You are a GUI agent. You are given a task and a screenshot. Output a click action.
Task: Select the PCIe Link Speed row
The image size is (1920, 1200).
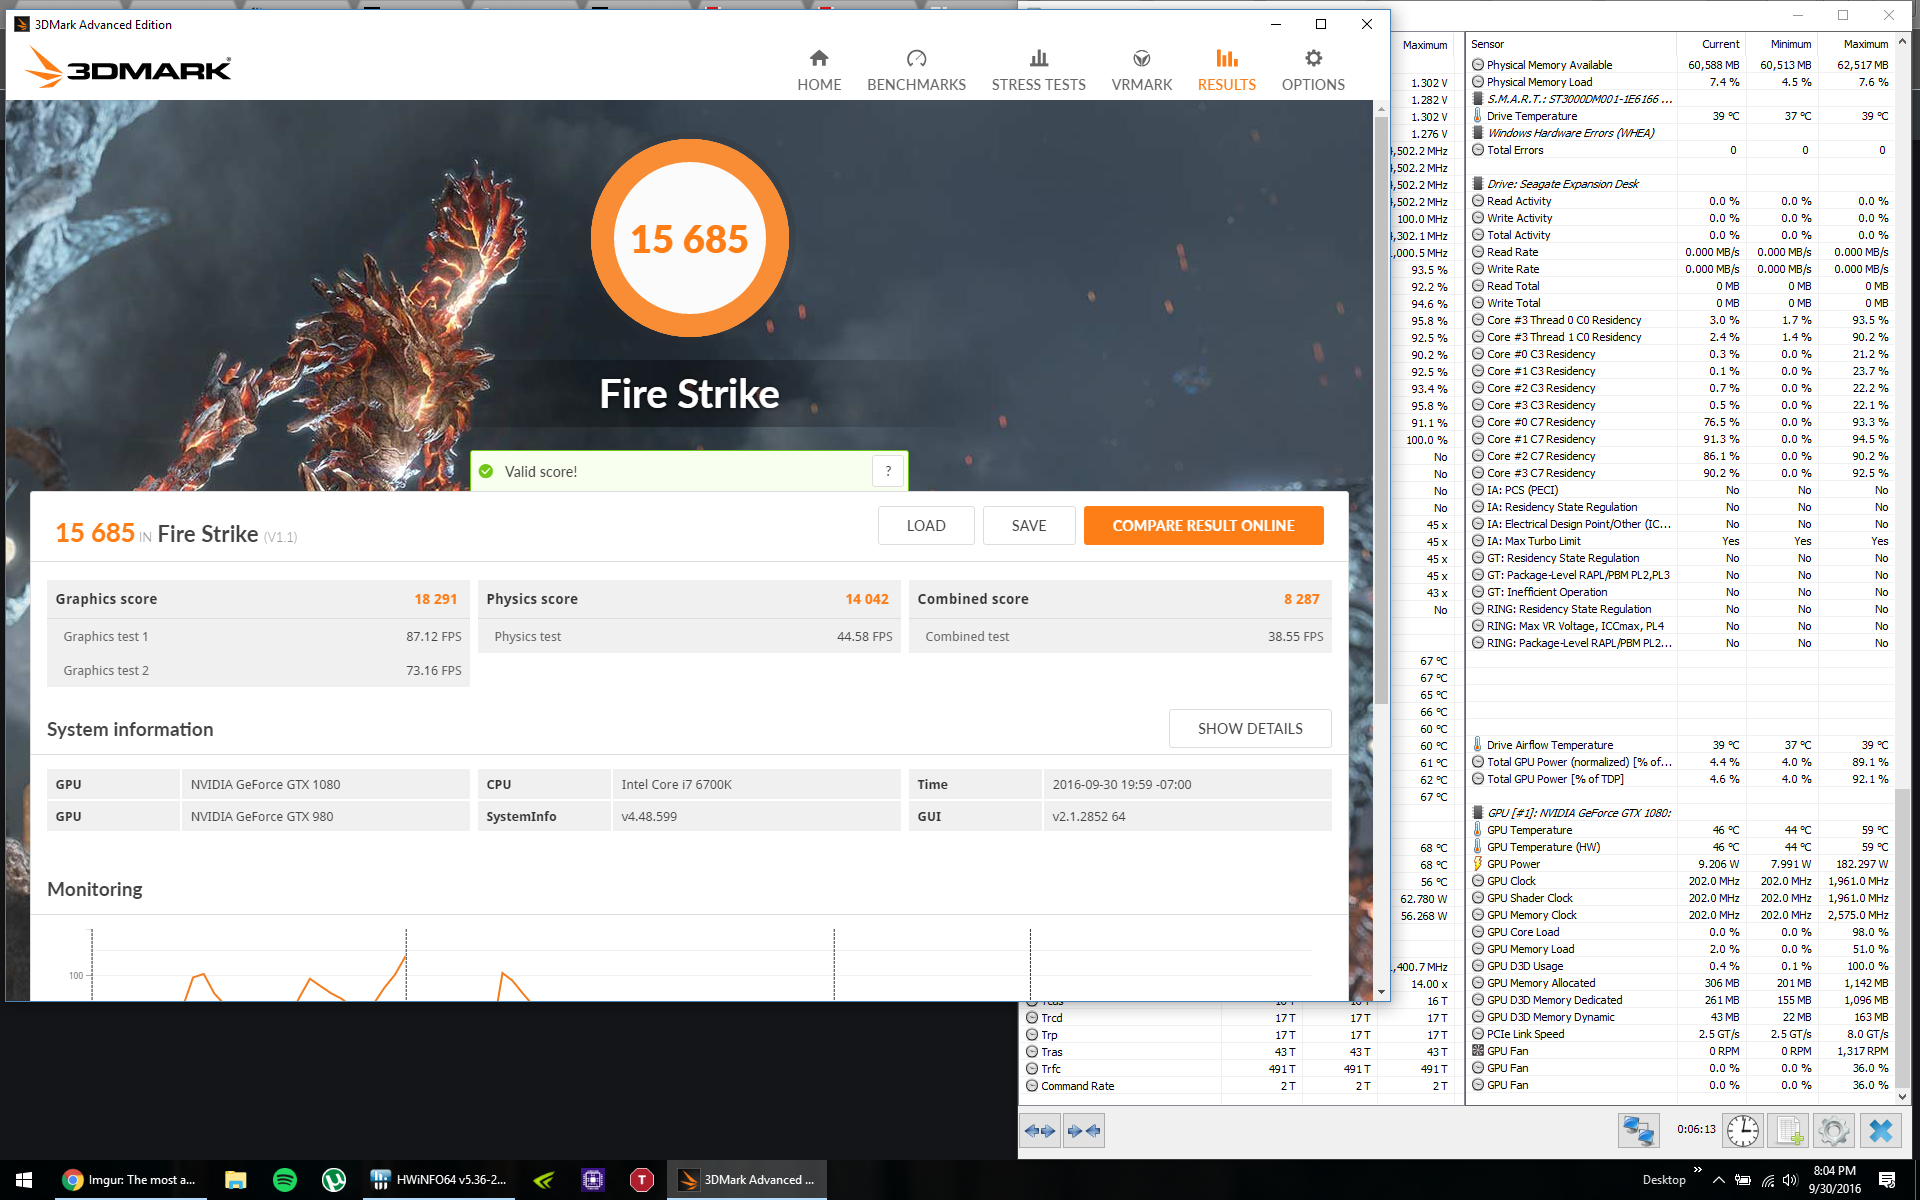click(x=1681, y=1034)
